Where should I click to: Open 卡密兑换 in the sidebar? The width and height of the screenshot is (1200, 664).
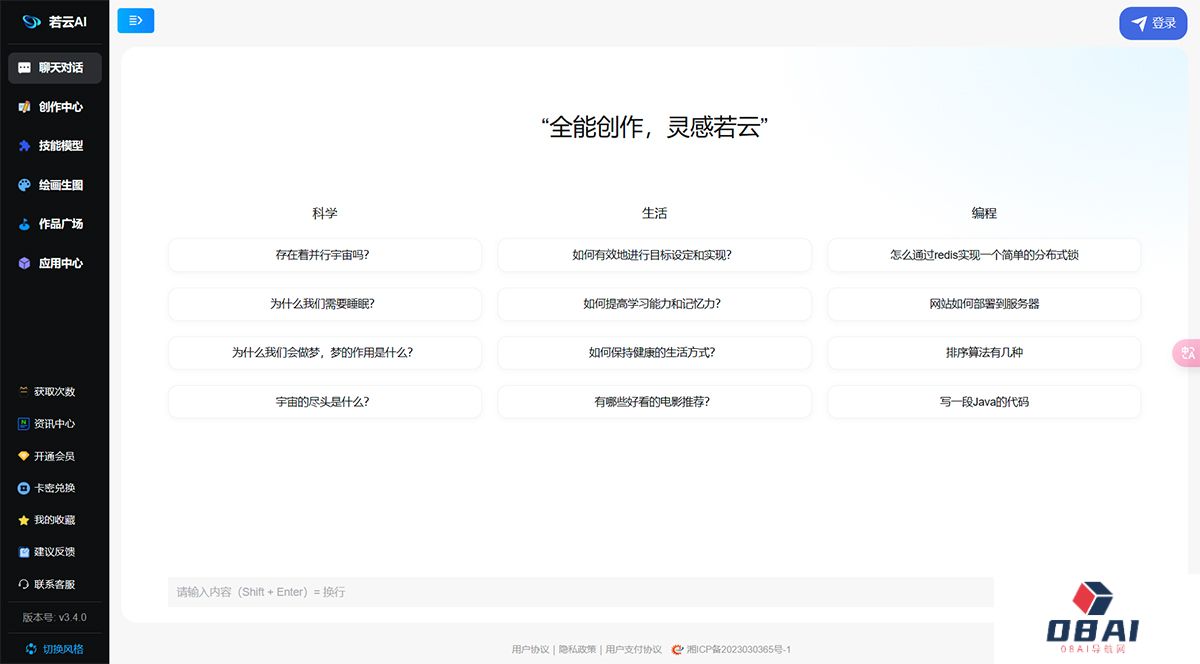point(54,488)
